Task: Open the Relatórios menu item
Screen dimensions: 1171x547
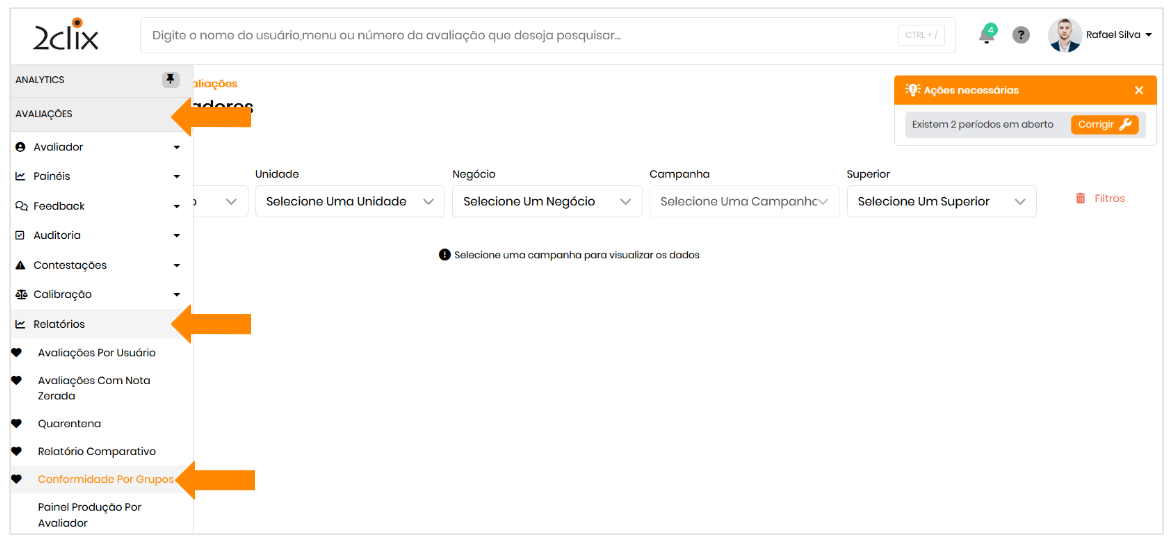Action: [60, 324]
